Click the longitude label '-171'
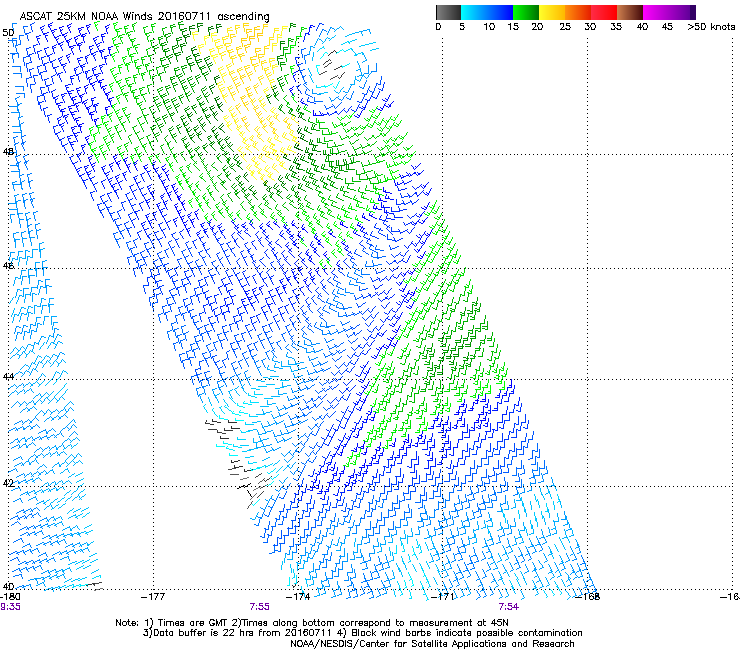Screen dimensions: 740x650 point(443,597)
